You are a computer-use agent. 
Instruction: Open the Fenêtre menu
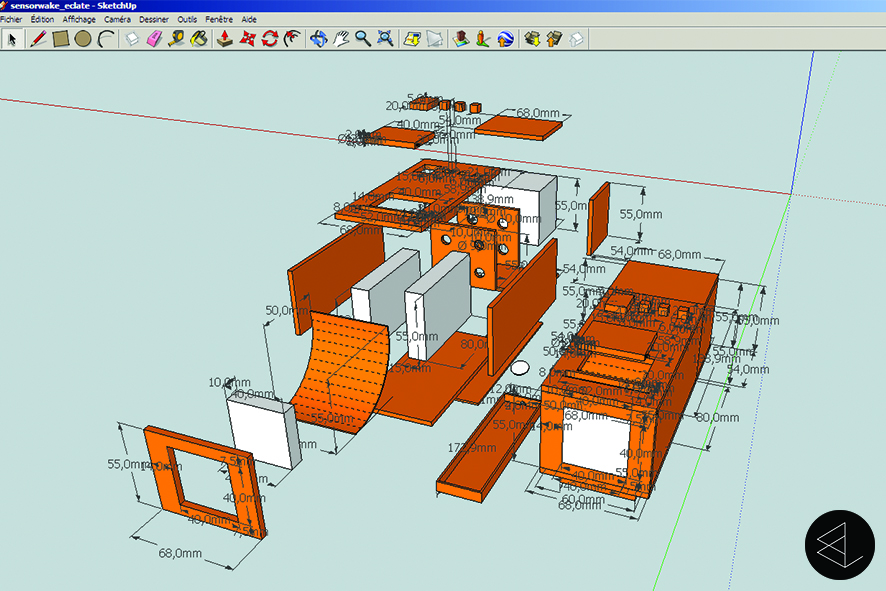coord(219,19)
